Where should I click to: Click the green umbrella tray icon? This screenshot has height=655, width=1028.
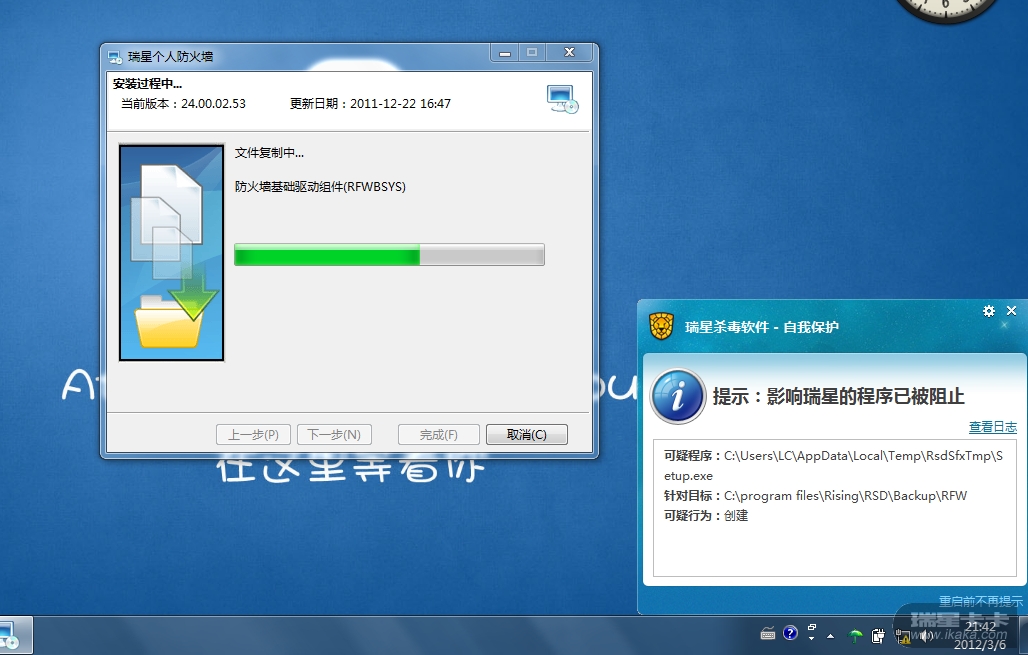856,635
